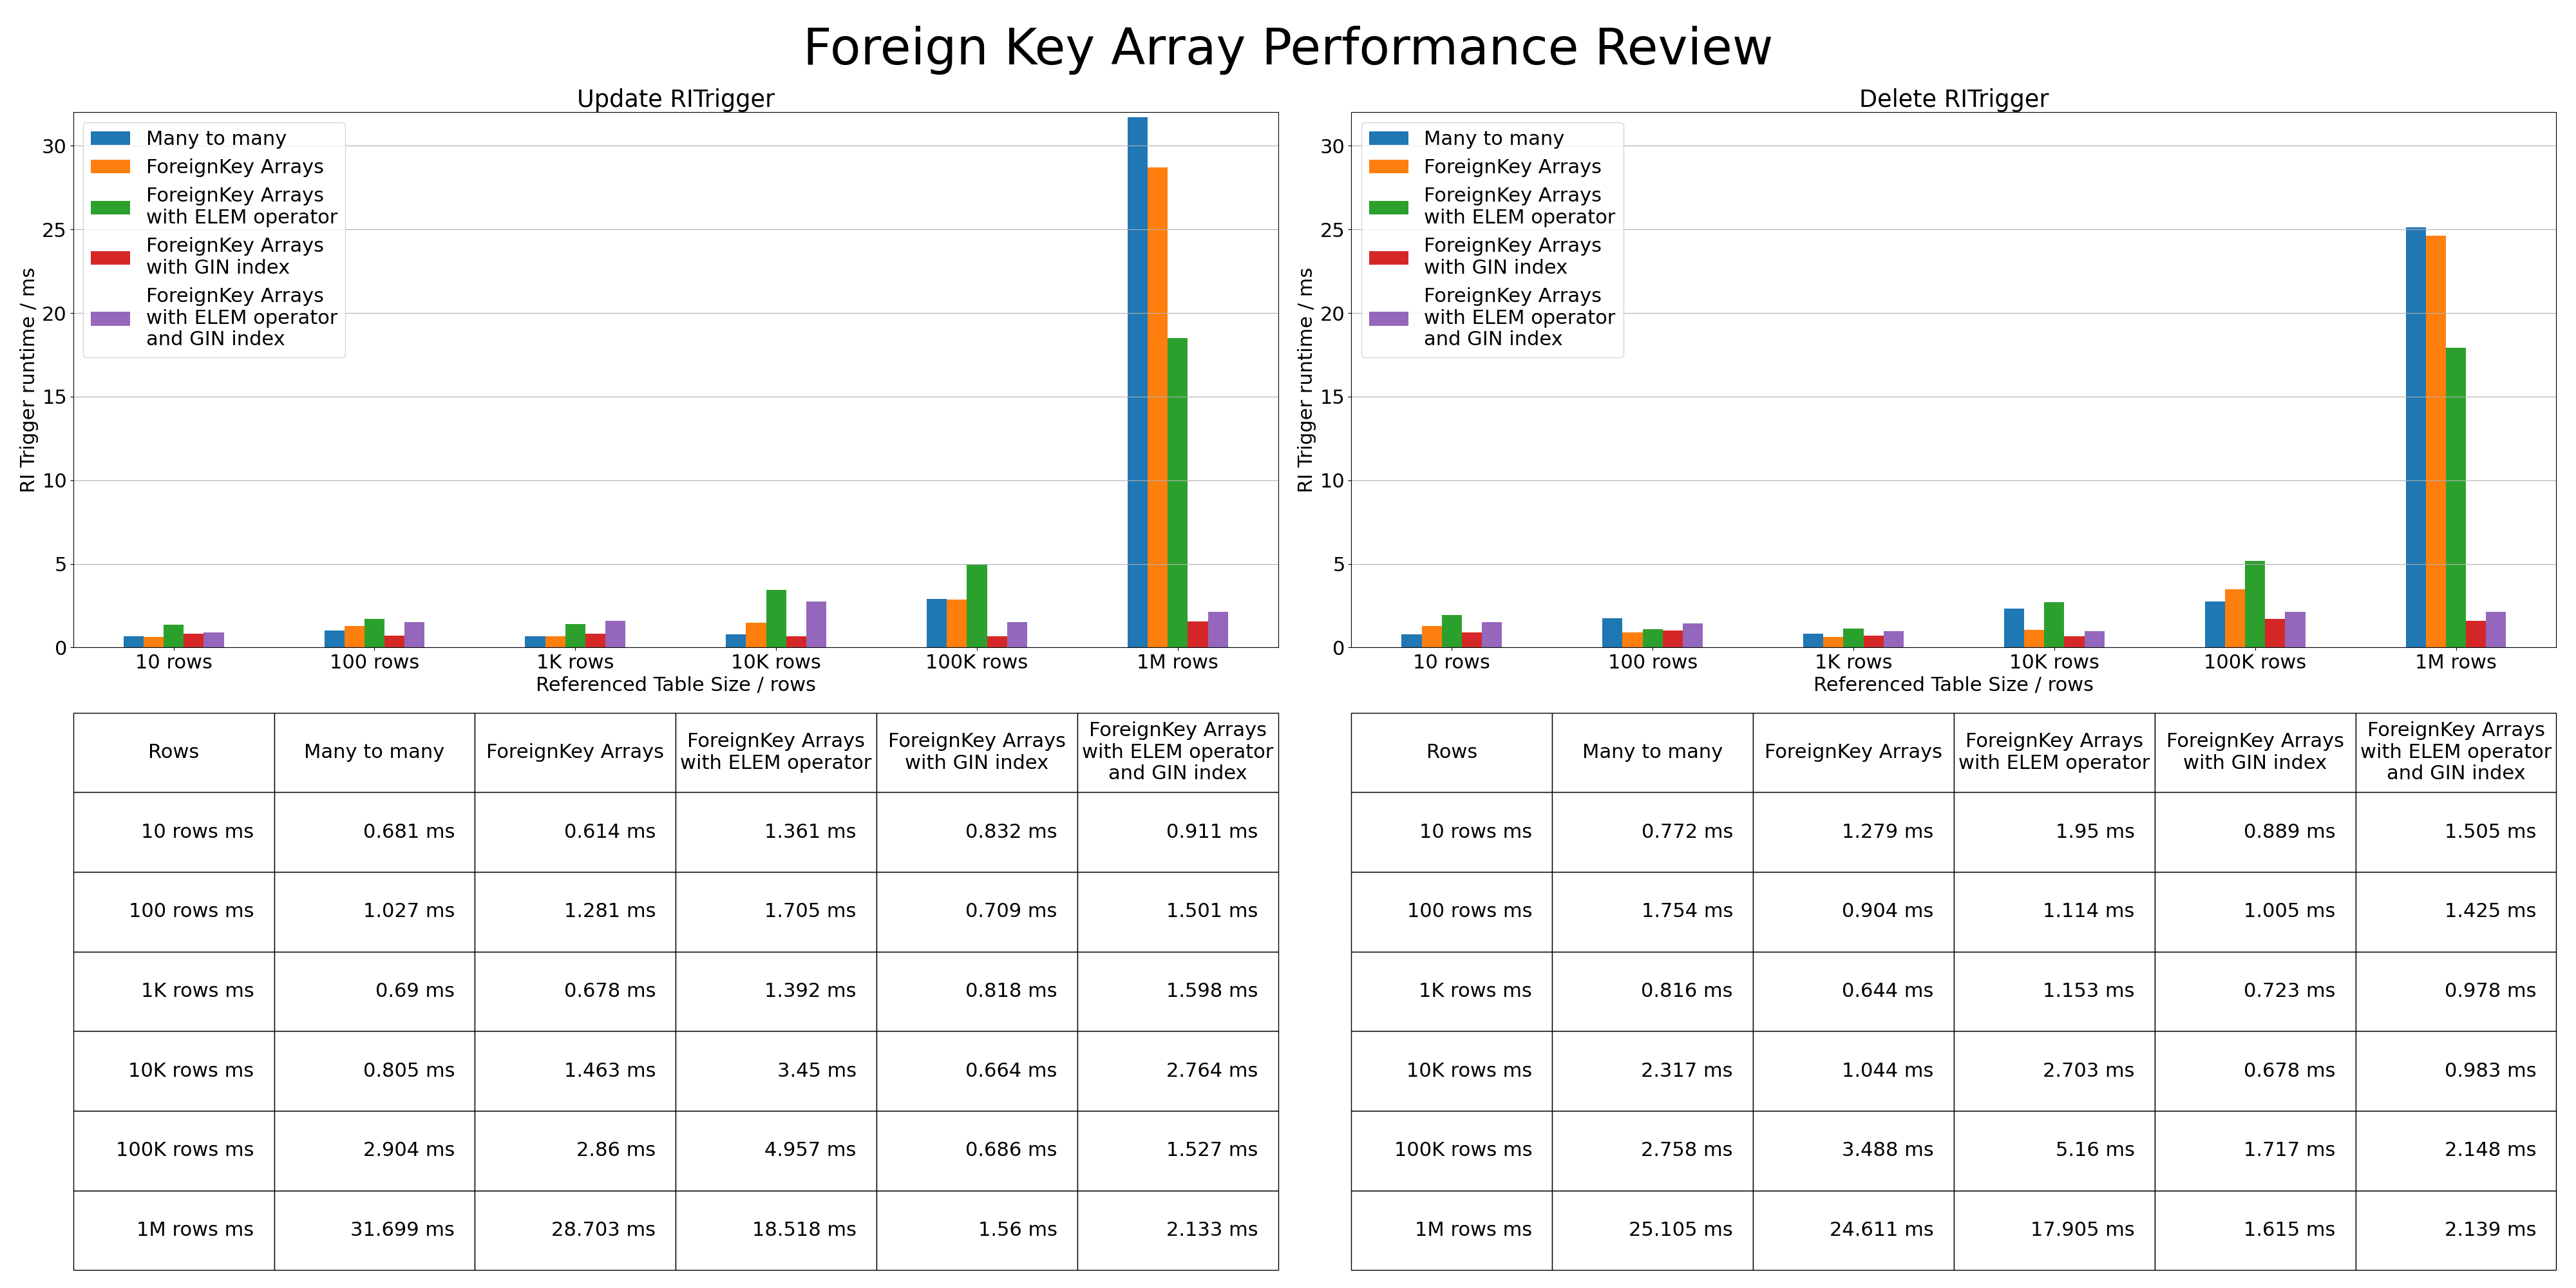2576x1288 pixels.
Task: Click the purple ELEM and GIN swatch in Update legend
Action: click(x=110, y=318)
